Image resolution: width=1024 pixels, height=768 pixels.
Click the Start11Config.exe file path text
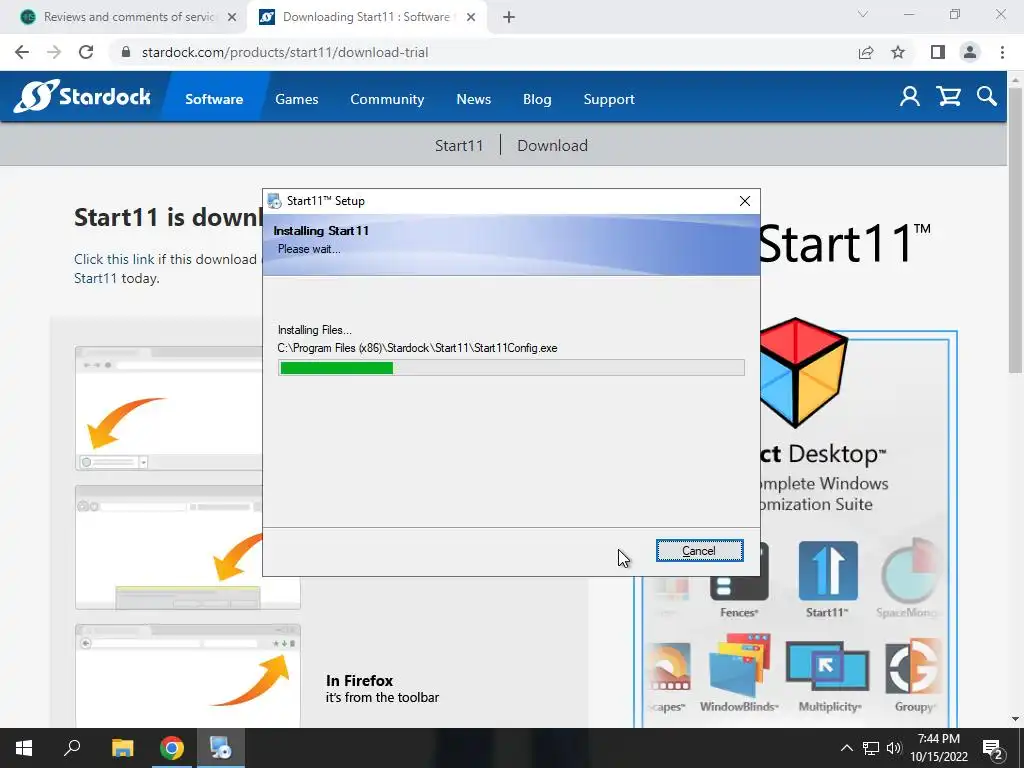[417, 348]
